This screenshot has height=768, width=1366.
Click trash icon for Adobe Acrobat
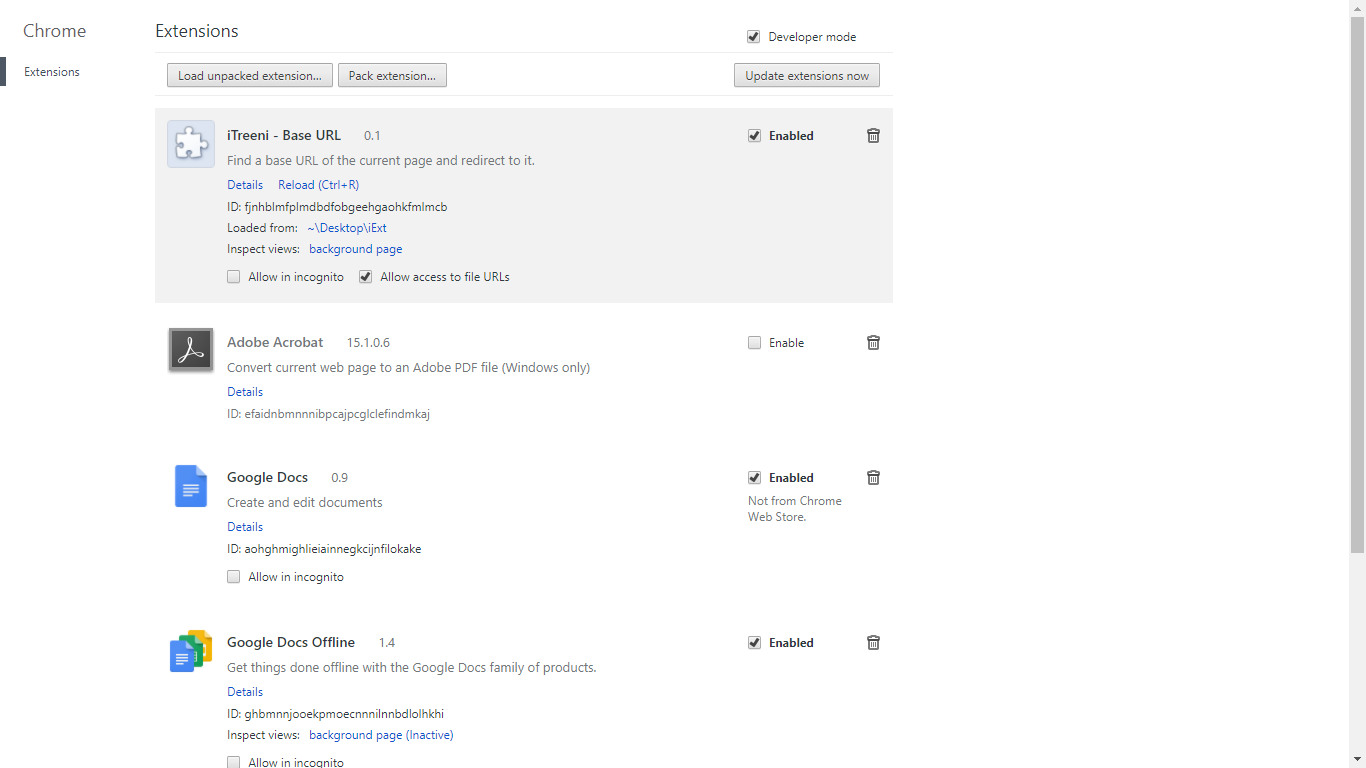(873, 343)
